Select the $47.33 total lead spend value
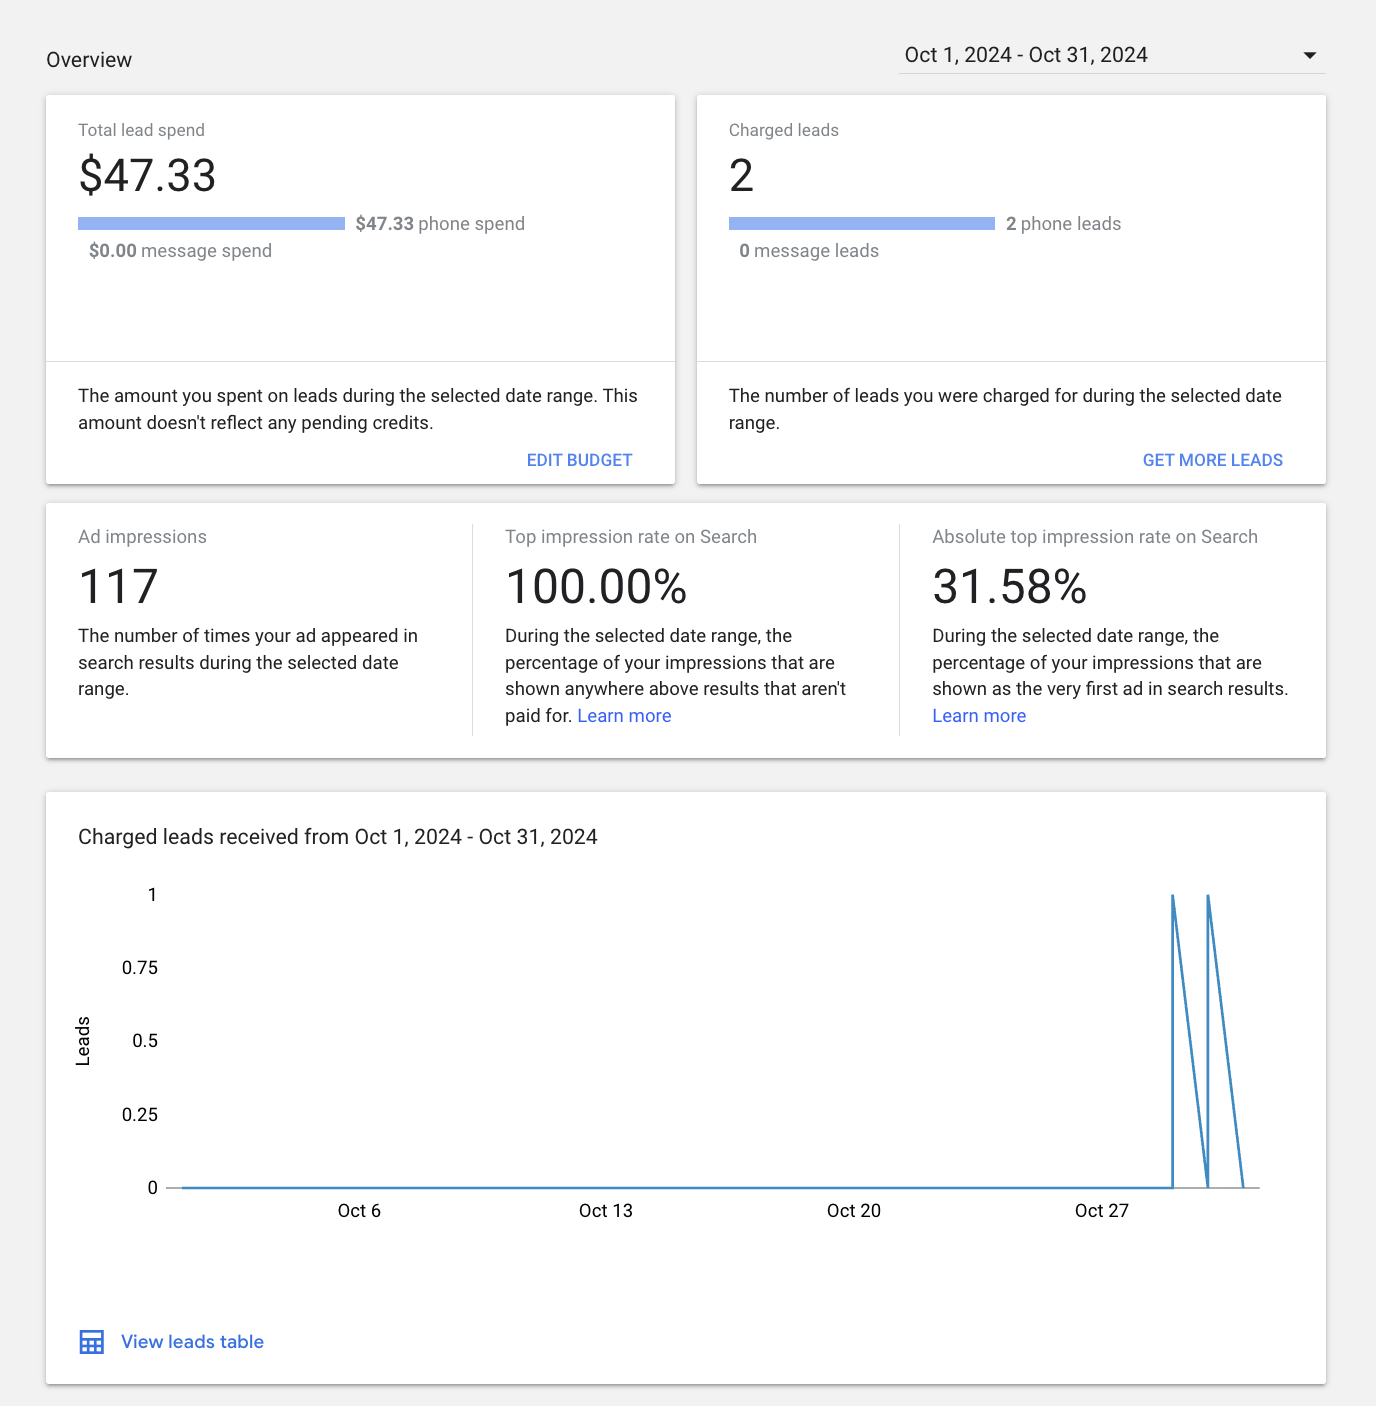1376x1406 pixels. [x=147, y=176]
